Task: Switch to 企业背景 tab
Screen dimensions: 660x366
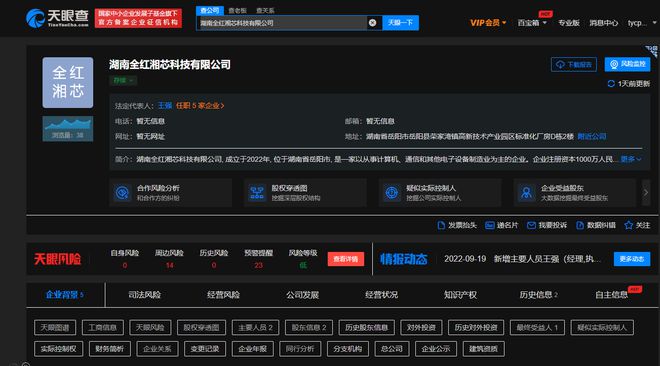Action: coord(64,294)
